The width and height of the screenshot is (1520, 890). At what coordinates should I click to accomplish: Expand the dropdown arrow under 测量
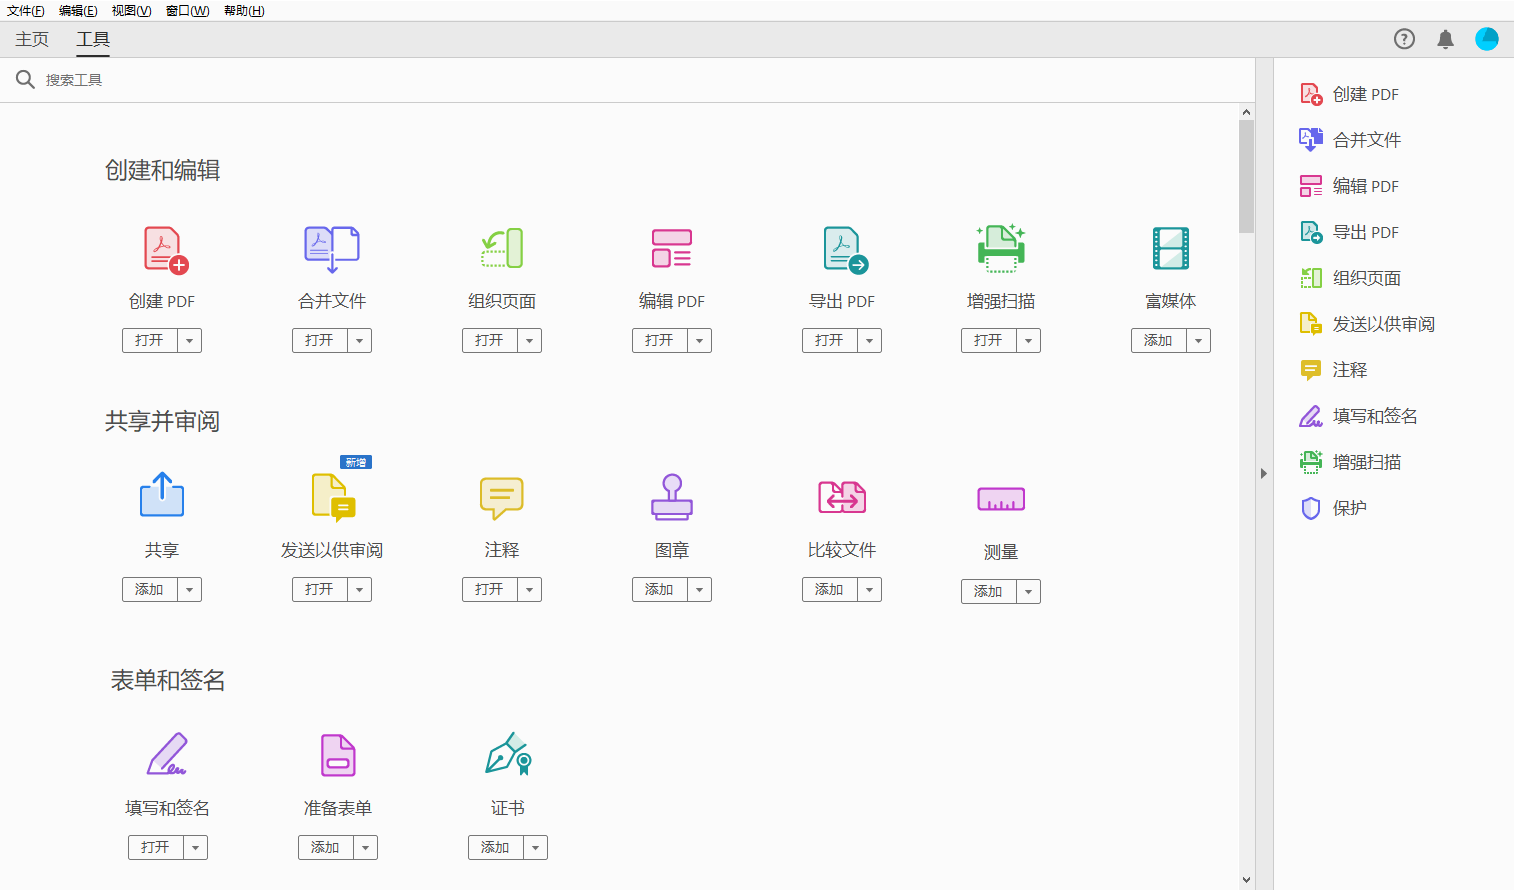1029,592
